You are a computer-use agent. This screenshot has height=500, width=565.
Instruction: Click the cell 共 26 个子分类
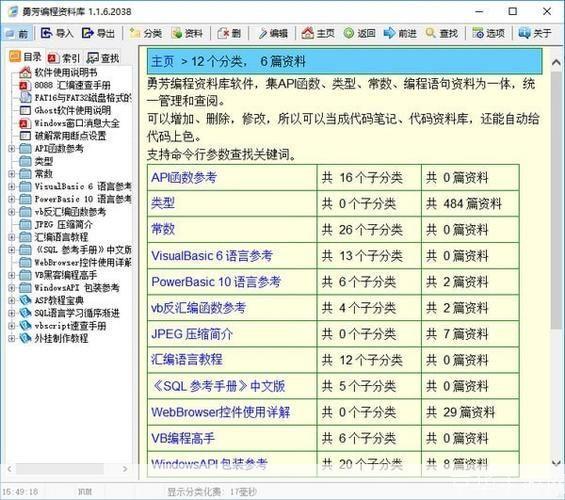click(369, 229)
